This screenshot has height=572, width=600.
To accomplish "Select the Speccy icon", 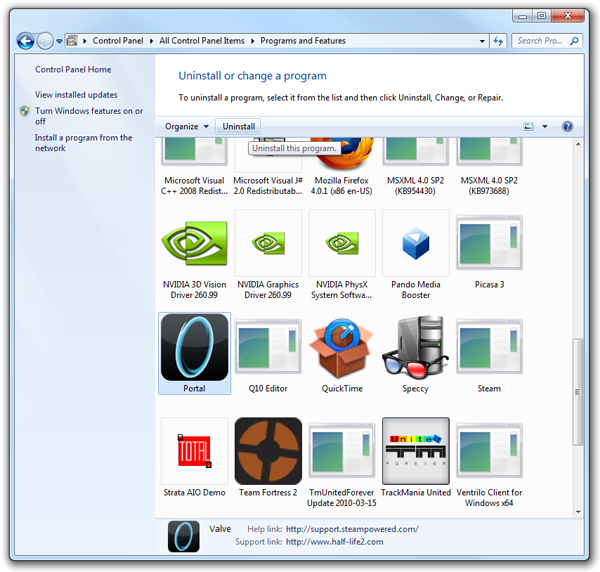I will click(x=415, y=347).
